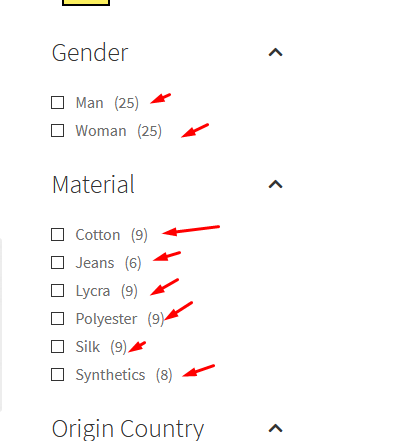Check the Woman checkbox
The image size is (404, 441).
[58, 131]
